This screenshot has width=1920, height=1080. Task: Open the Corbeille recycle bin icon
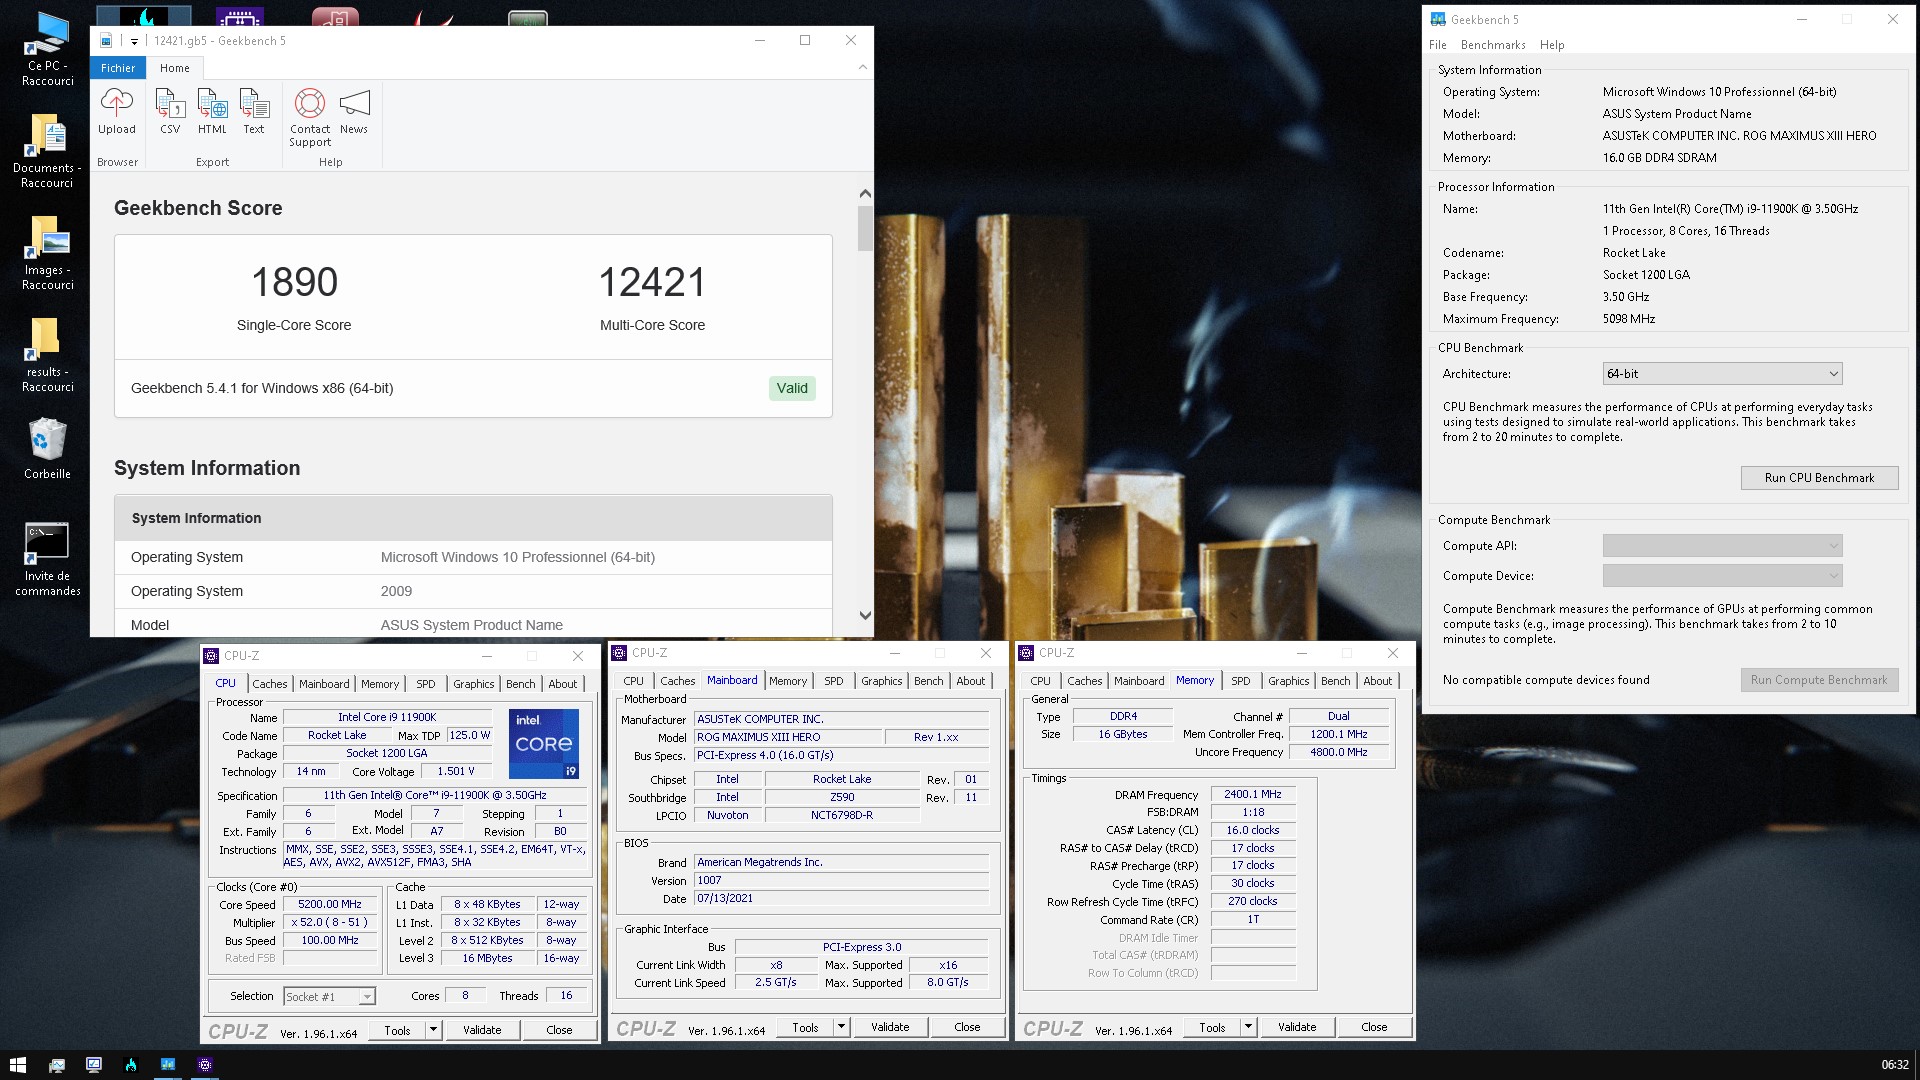point(47,449)
